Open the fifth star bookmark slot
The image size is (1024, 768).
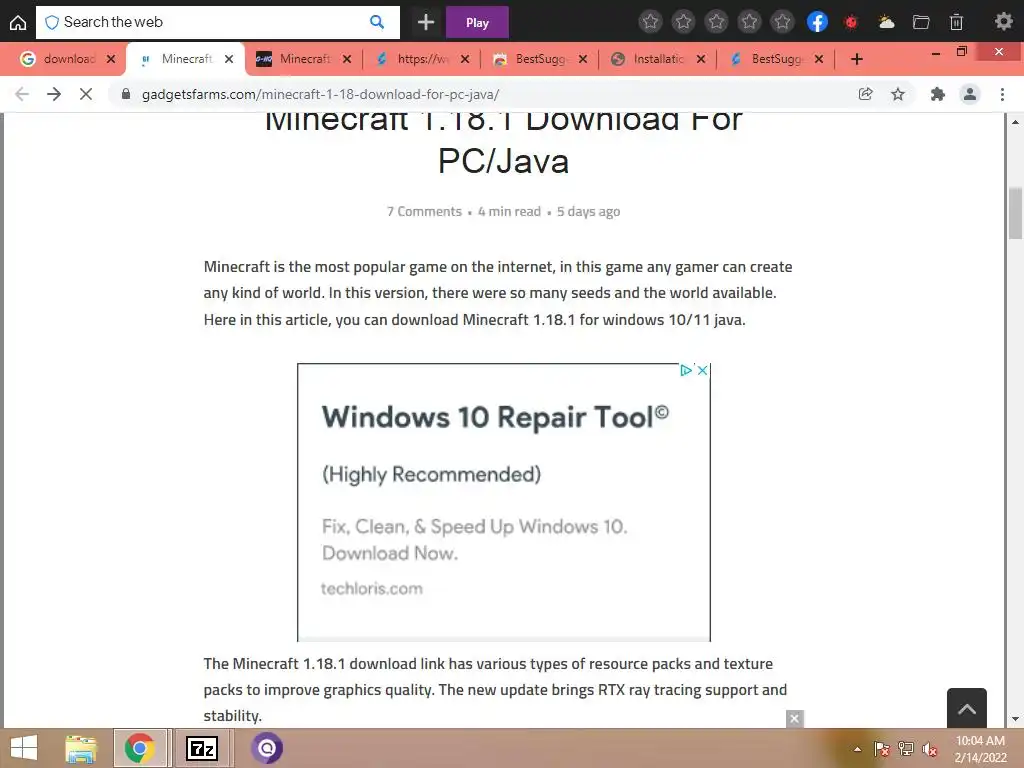click(782, 22)
